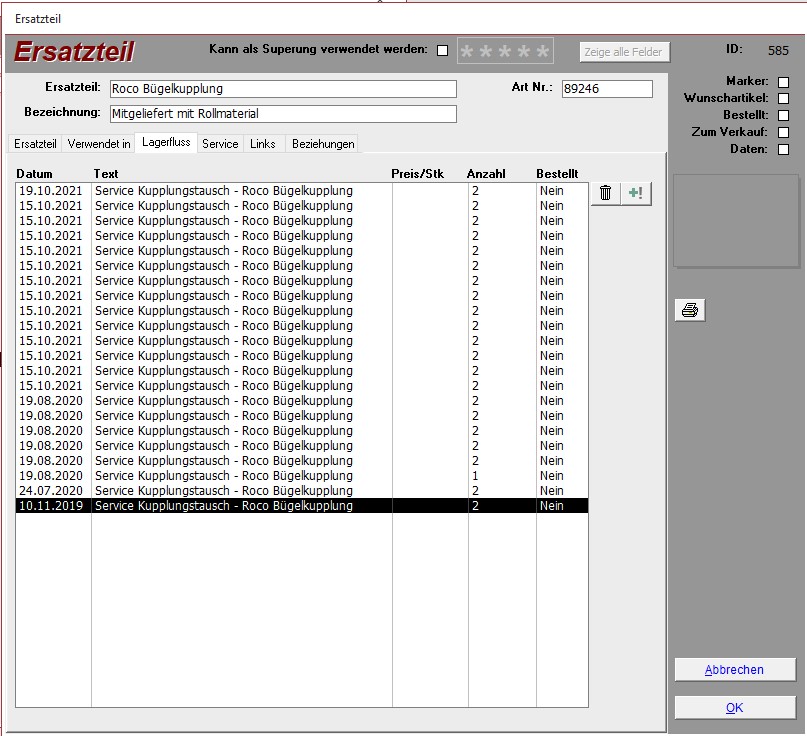Click the Datum column header
807x736 pixels.
pos(34,174)
